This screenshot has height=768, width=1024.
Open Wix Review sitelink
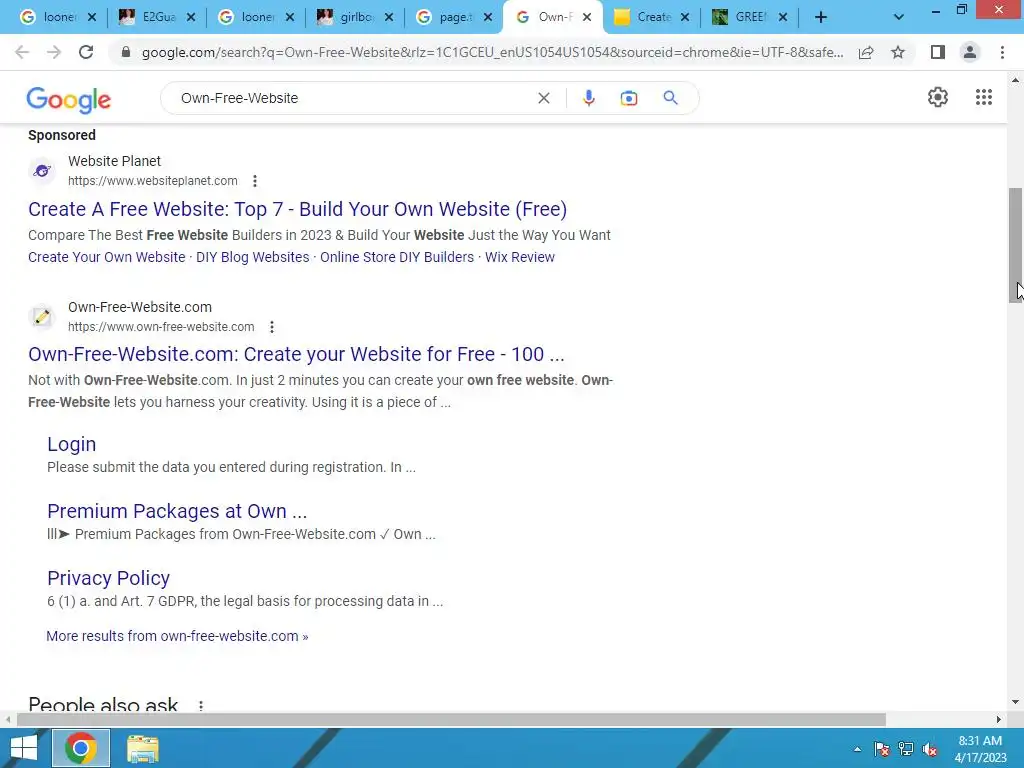[x=520, y=257]
